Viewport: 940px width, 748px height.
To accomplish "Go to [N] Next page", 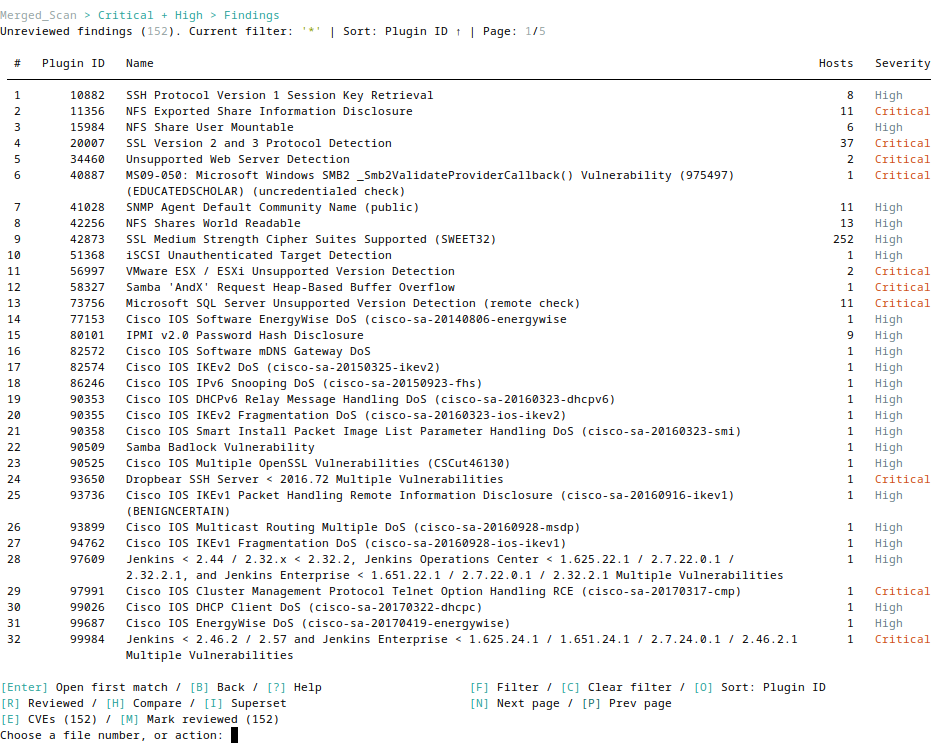I will pos(514,703).
